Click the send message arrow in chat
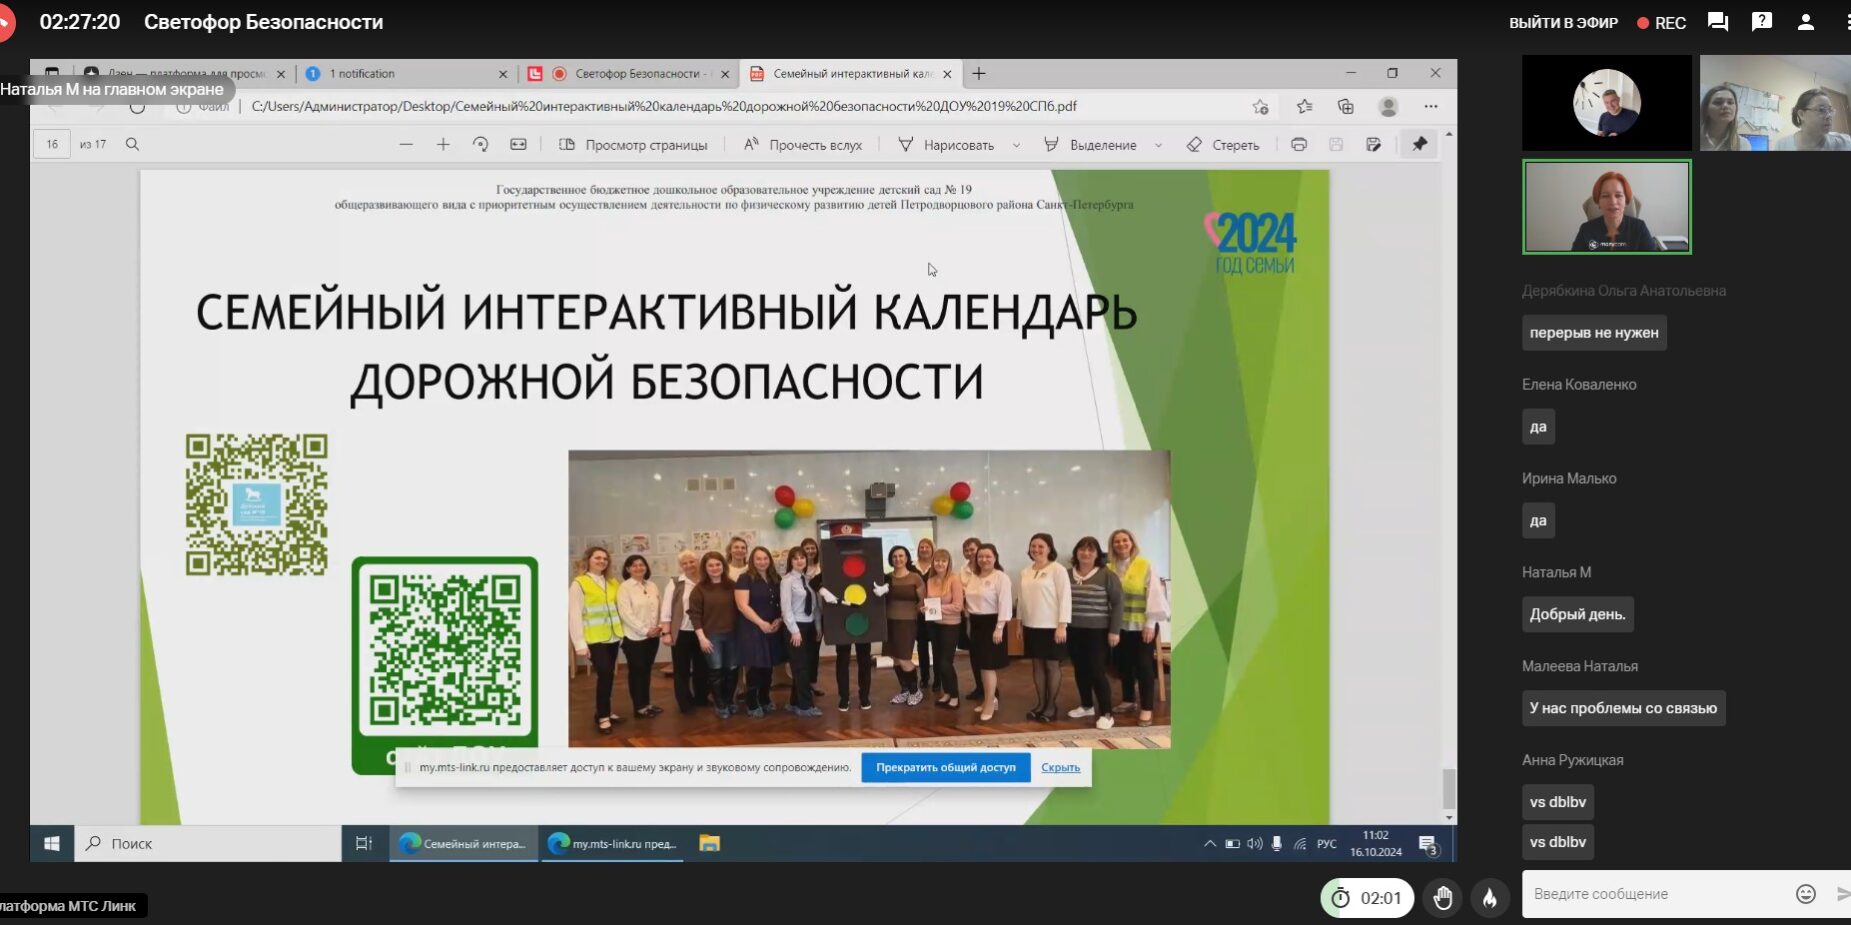 [x=1842, y=894]
